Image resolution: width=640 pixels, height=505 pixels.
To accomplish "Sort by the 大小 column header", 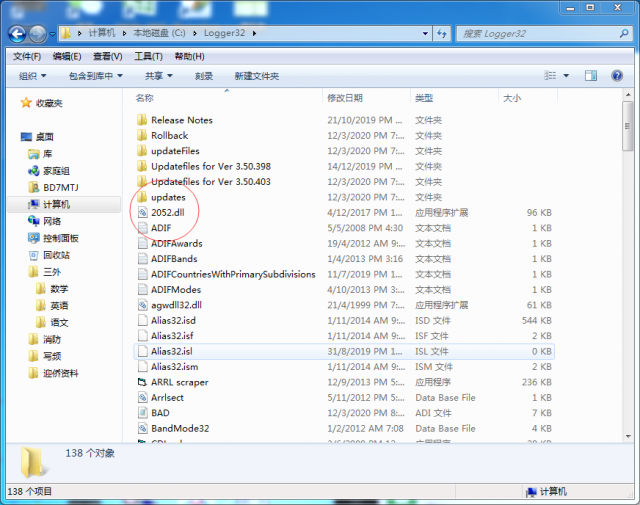I will 512,98.
